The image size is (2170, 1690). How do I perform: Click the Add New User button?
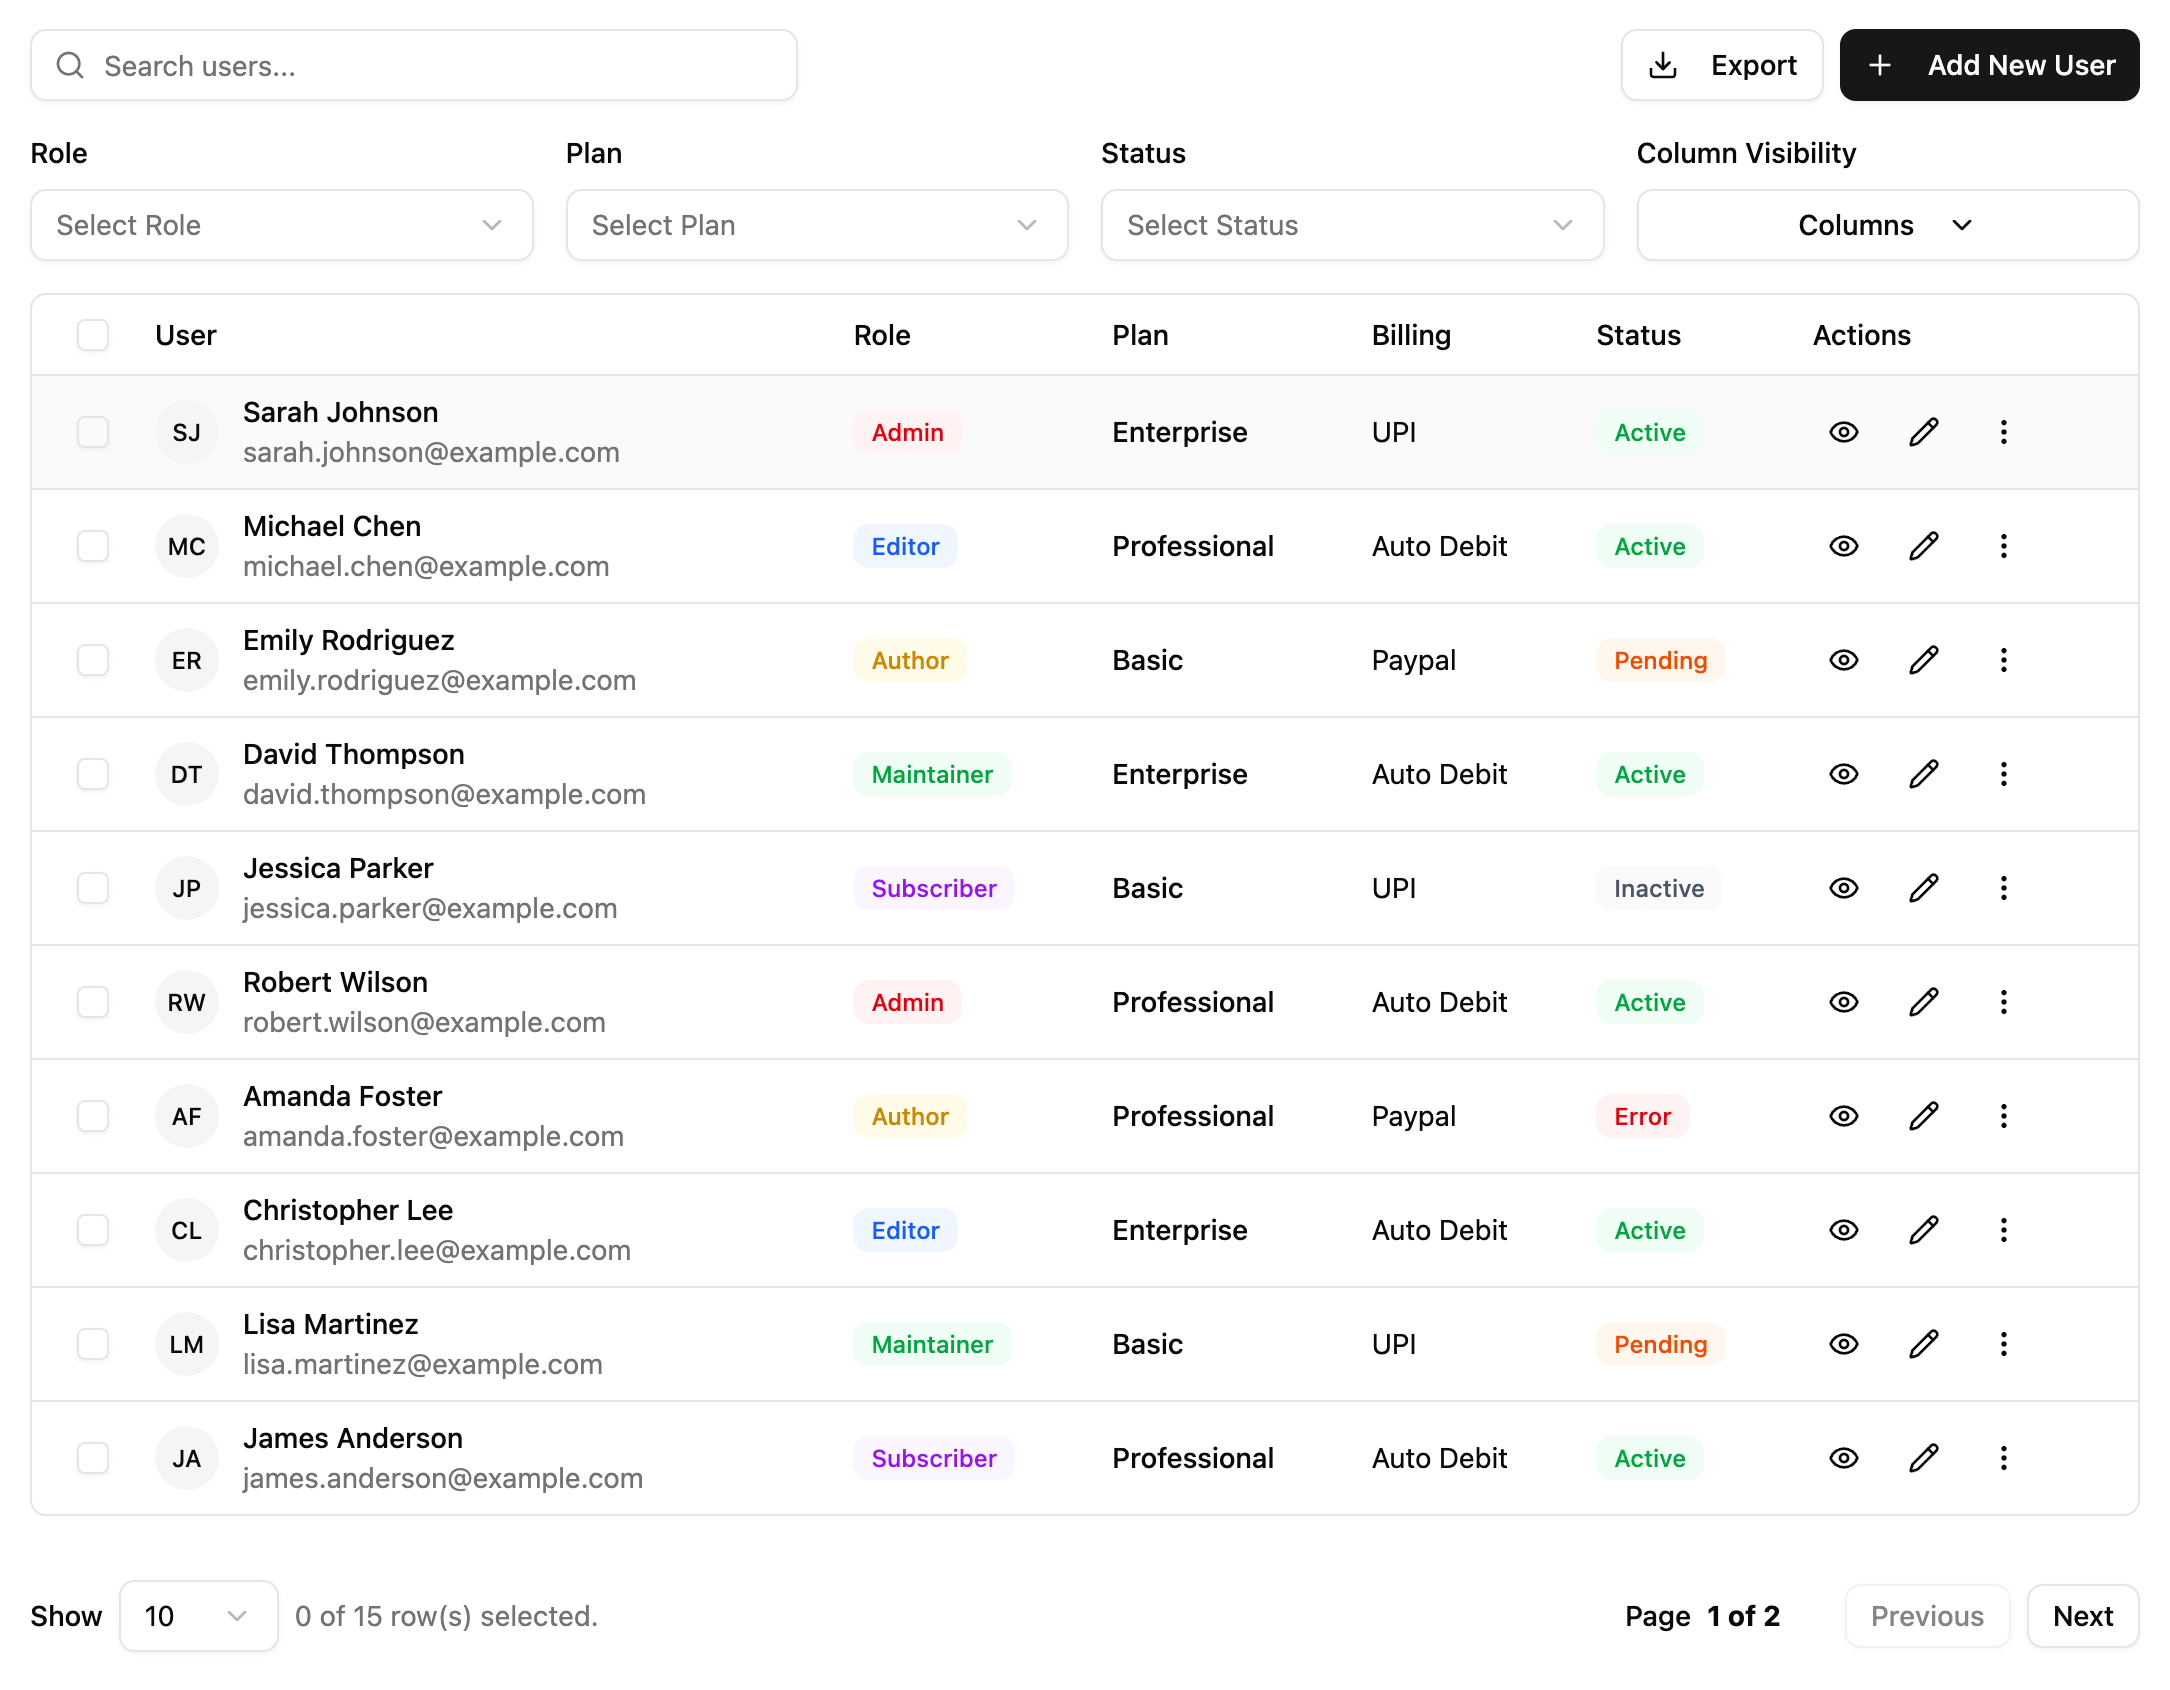point(1989,65)
